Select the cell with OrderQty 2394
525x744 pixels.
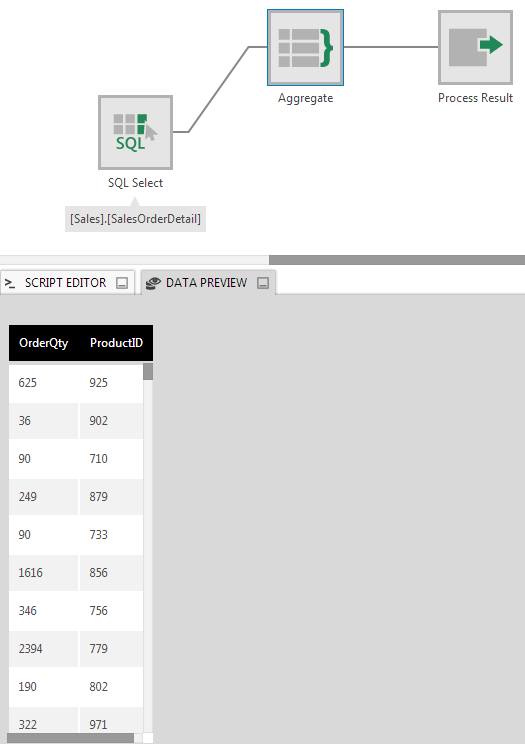[44, 649]
